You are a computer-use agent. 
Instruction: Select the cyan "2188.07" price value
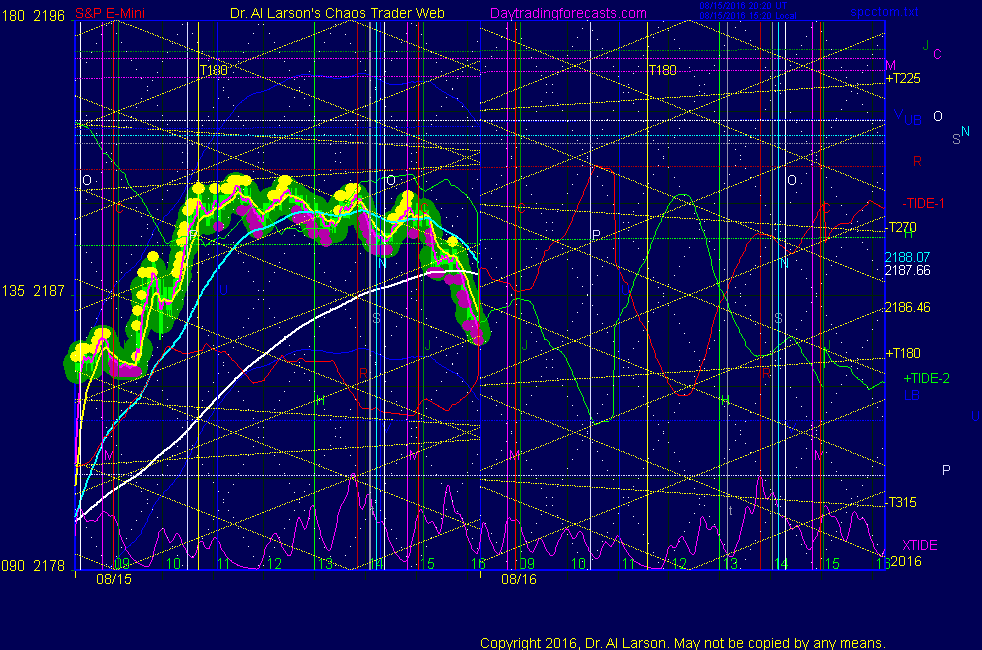907,257
